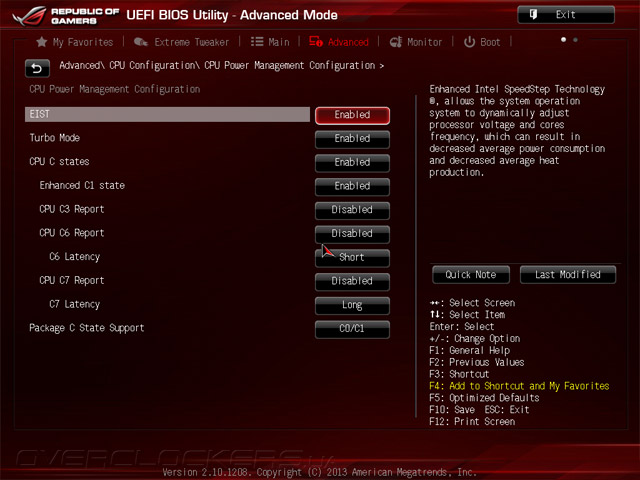Viewport: 640px width, 480px height.
Task: Click the Monitor tab icon
Action: [x=396, y=42]
